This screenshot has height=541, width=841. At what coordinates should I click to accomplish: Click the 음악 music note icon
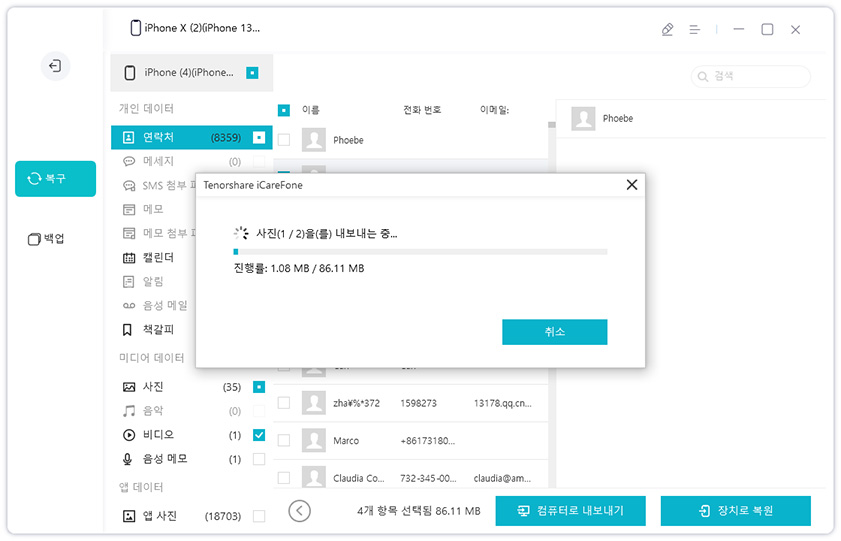click(129, 411)
